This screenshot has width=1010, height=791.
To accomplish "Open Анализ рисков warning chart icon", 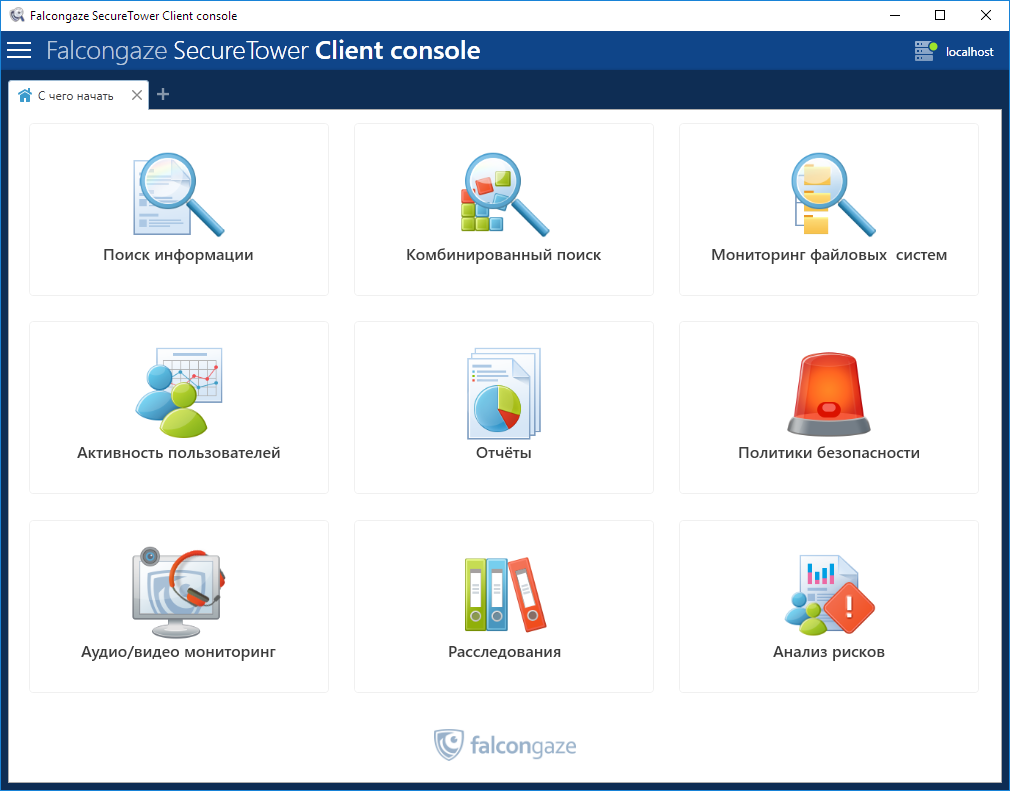I will [x=830, y=595].
